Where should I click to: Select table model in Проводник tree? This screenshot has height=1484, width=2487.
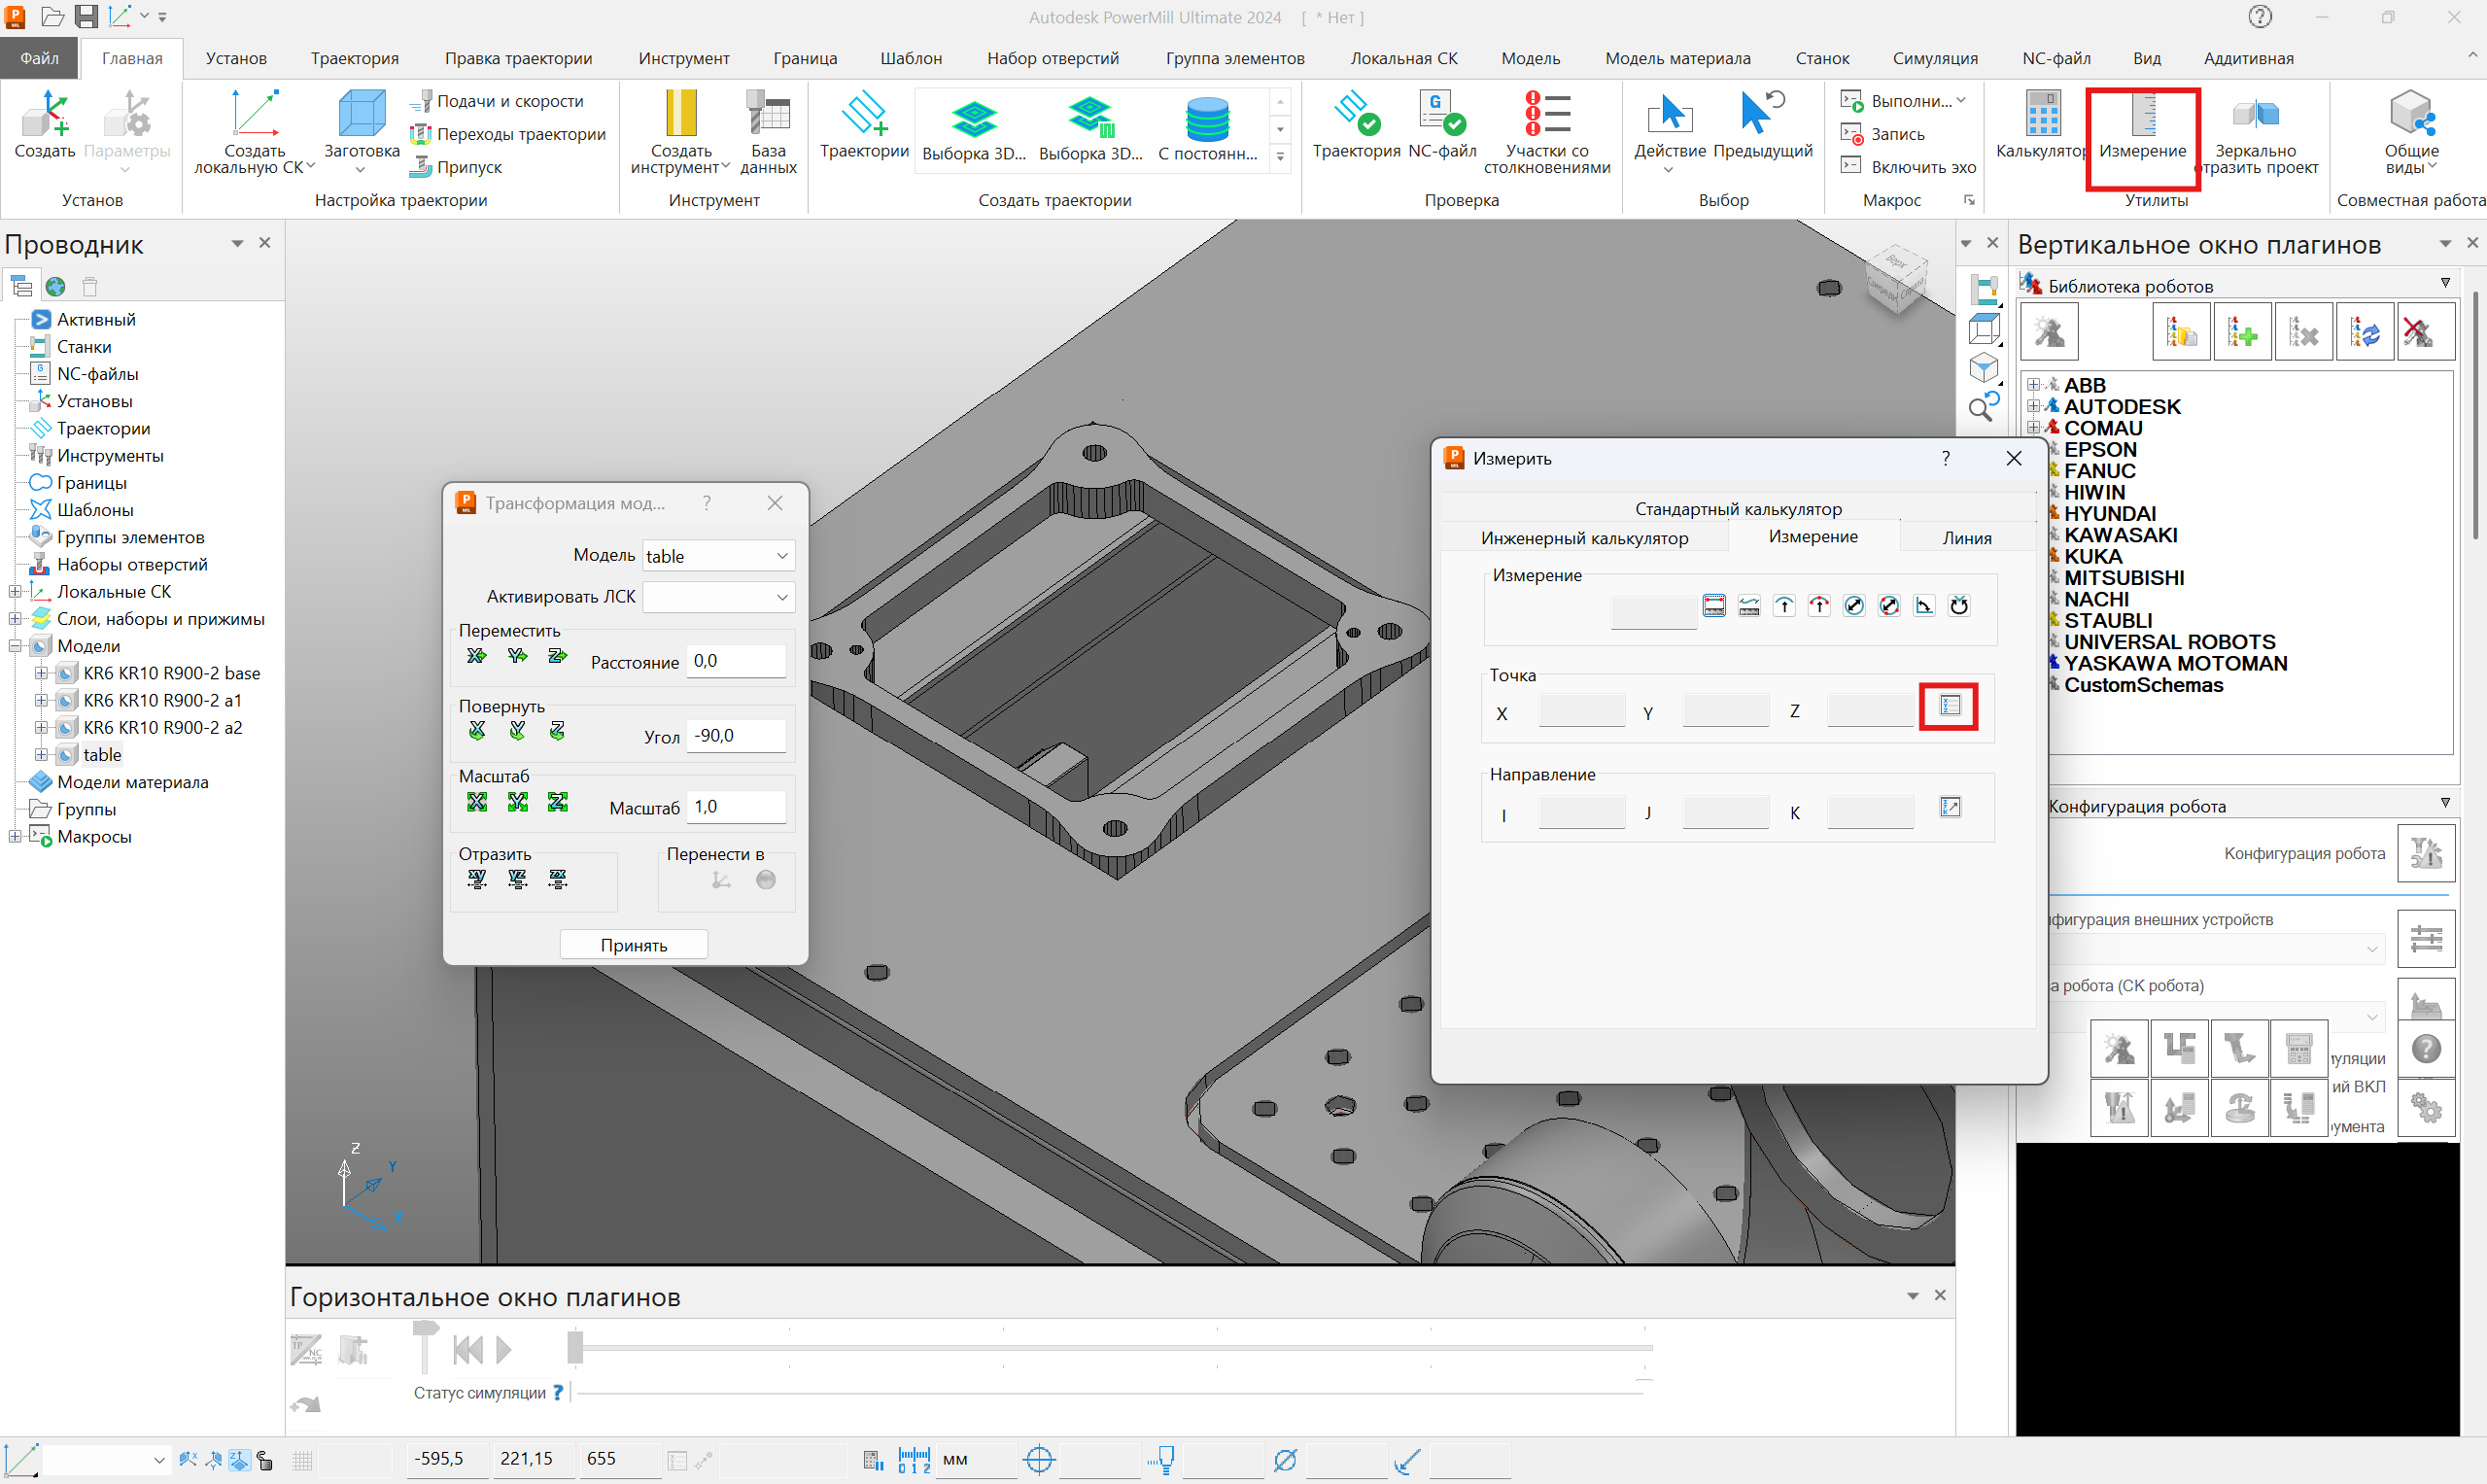point(102,755)
